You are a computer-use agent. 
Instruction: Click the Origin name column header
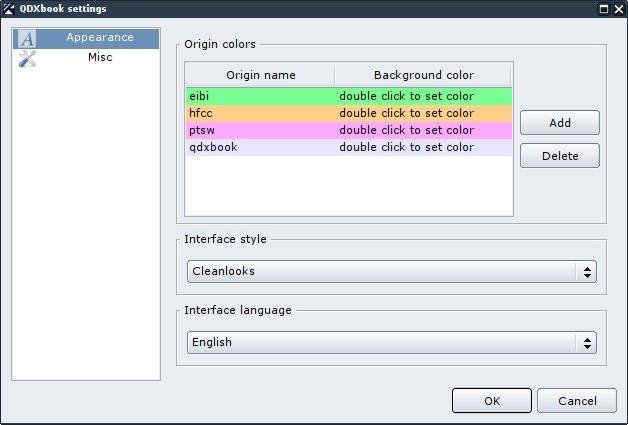coord(260,75)
